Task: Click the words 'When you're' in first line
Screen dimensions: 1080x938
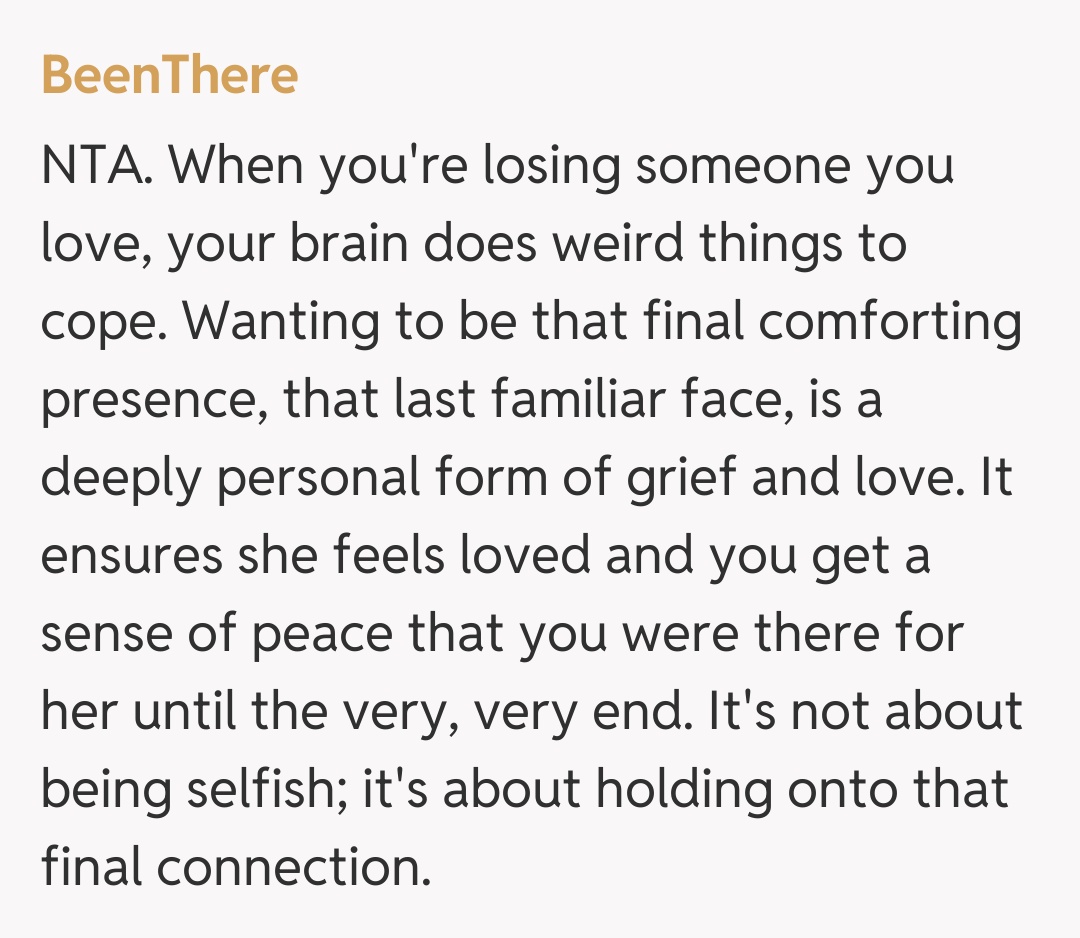Action: [x=317, y=166]
